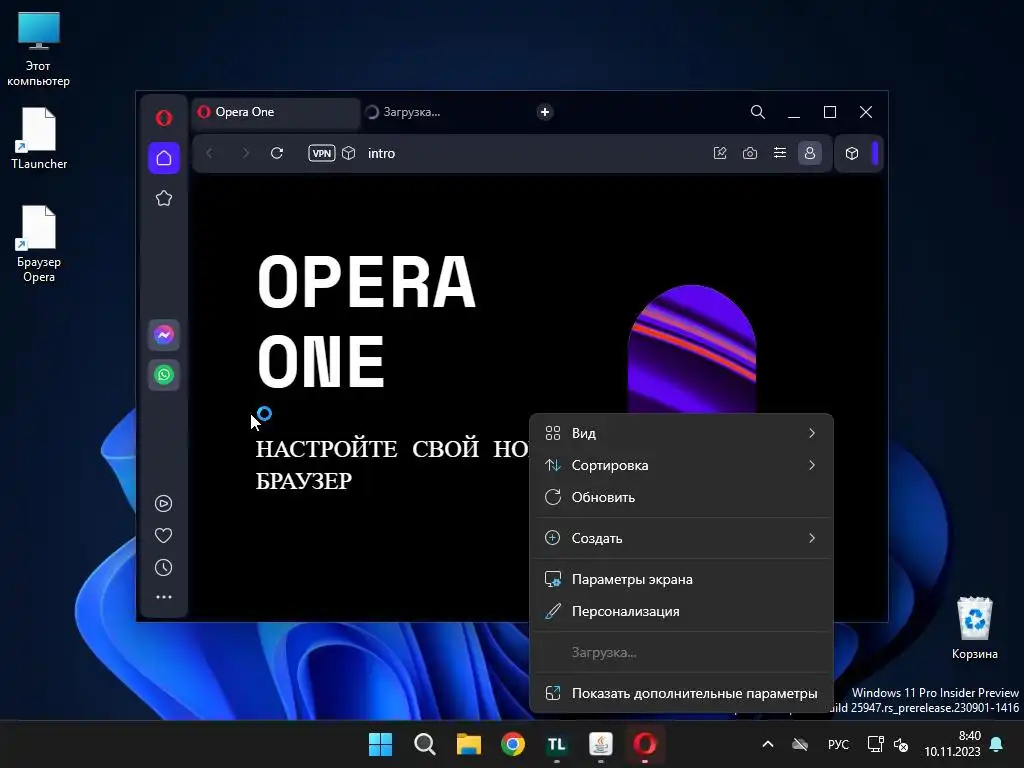The height and width of the screenshot is (768, 1024).
Task: Switch input language РУС
Action: (839, 744)
